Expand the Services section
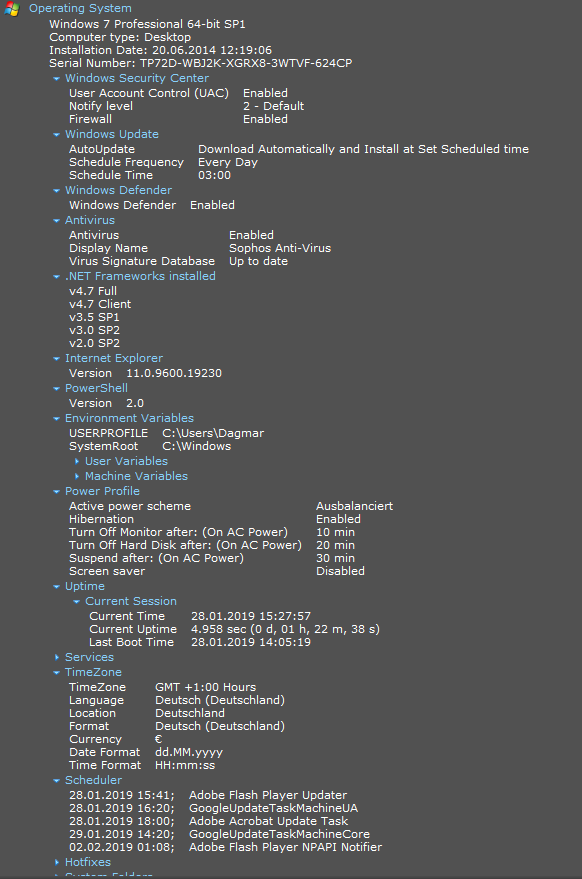The image size is (582, 879). coord(57,657)
